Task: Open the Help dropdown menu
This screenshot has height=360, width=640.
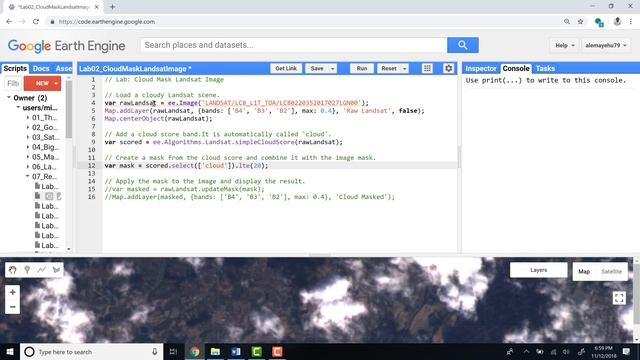Action: [565, 45]
